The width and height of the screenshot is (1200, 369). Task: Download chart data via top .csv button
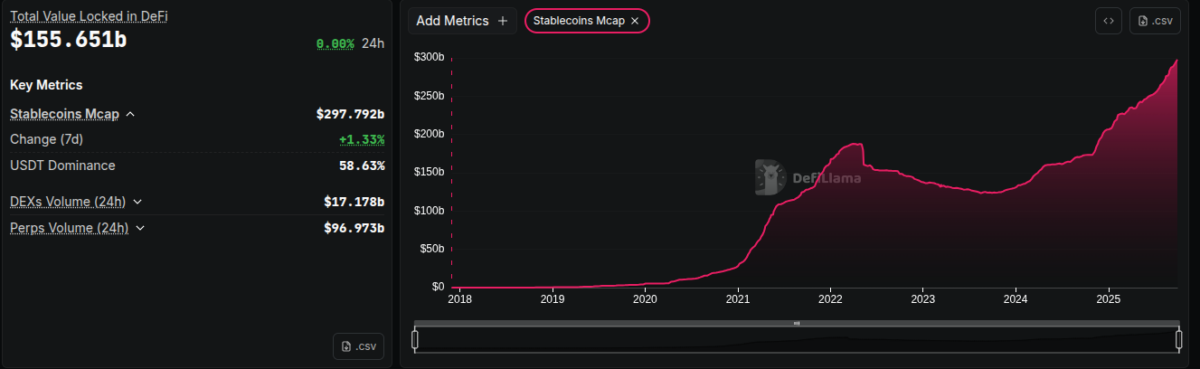(1155, 20)
